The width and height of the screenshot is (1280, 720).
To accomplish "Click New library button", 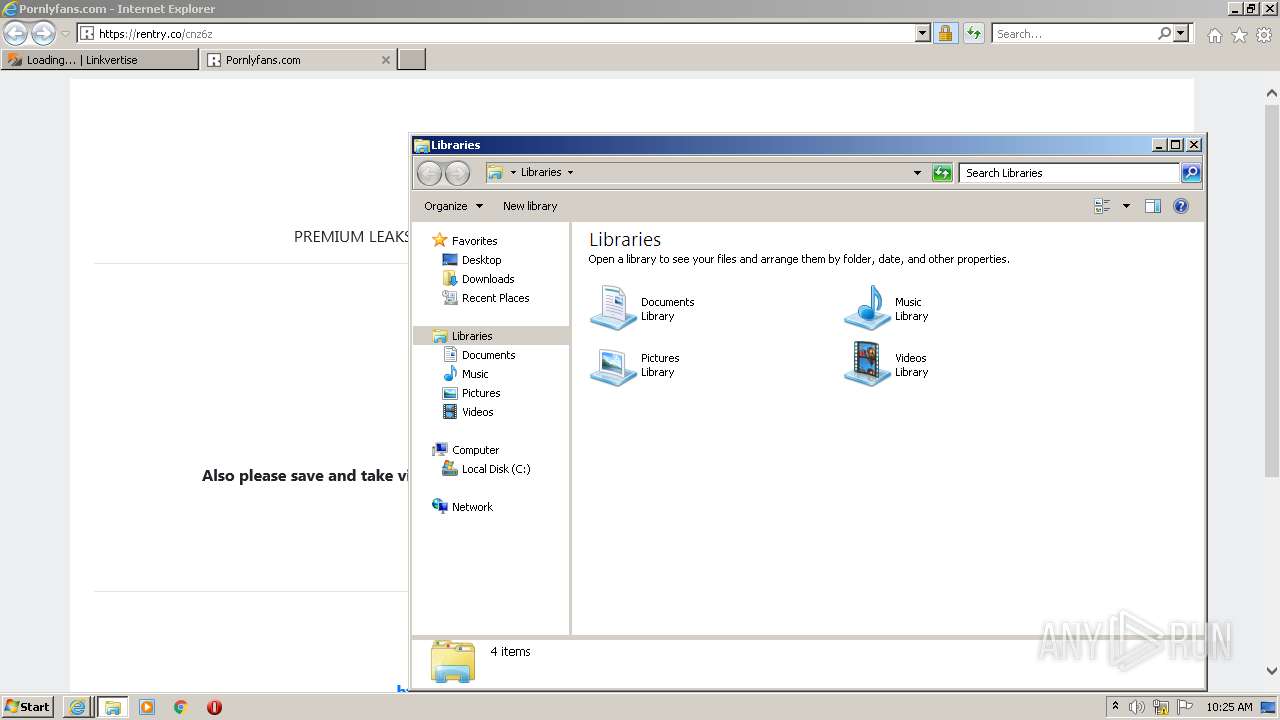I will point(530,206).
